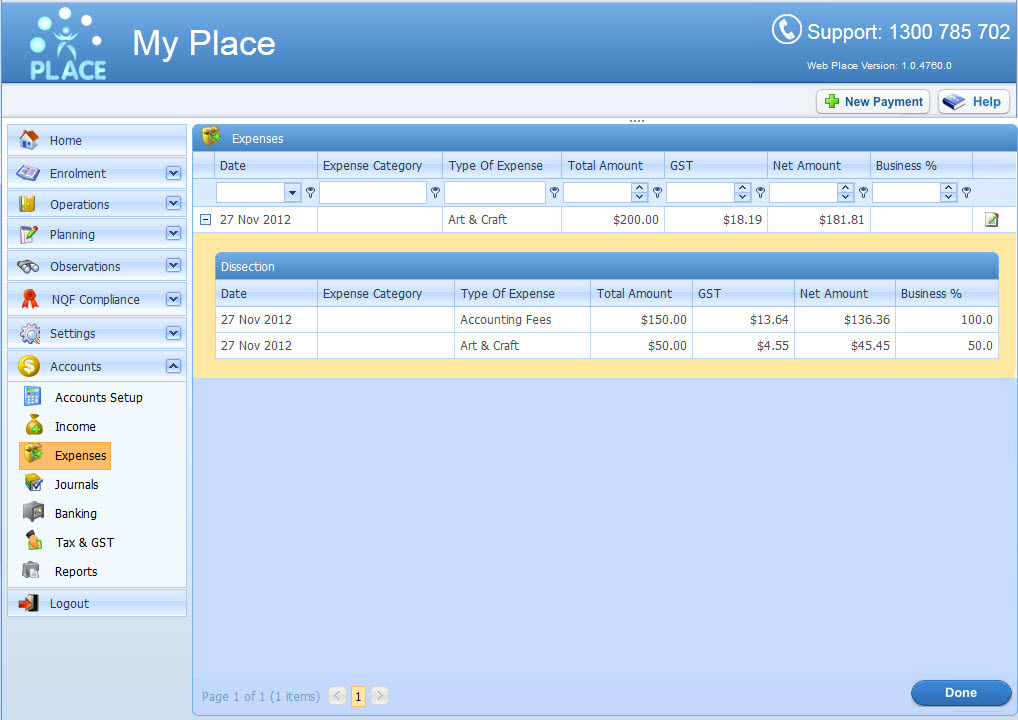The height and width of the screenshot is (720, 1018).
Task: Click the Expense Category filter icon
Action: 434,193
